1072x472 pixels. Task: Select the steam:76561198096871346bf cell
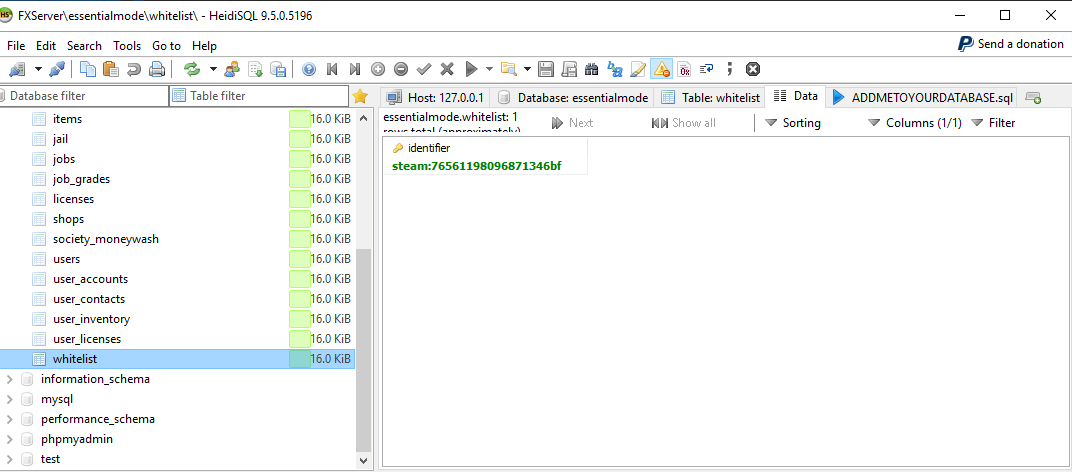point(485,166)
